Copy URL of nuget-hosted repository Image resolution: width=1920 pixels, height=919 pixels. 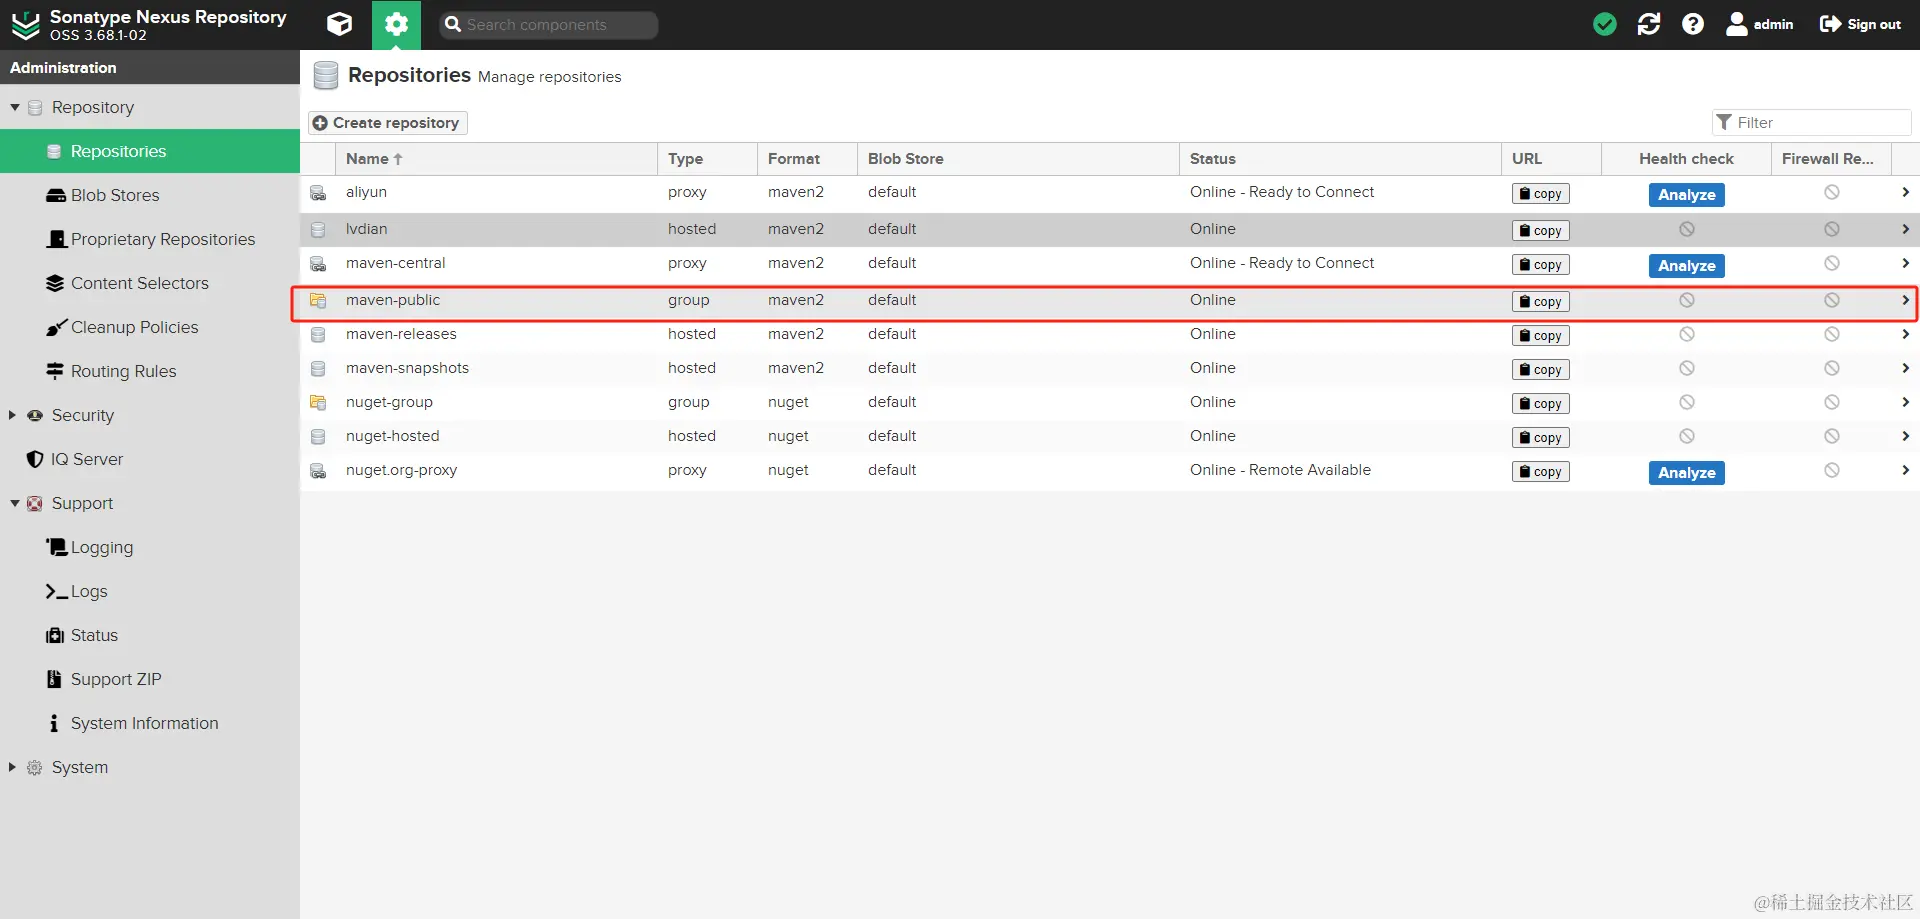pos(1540,438)
